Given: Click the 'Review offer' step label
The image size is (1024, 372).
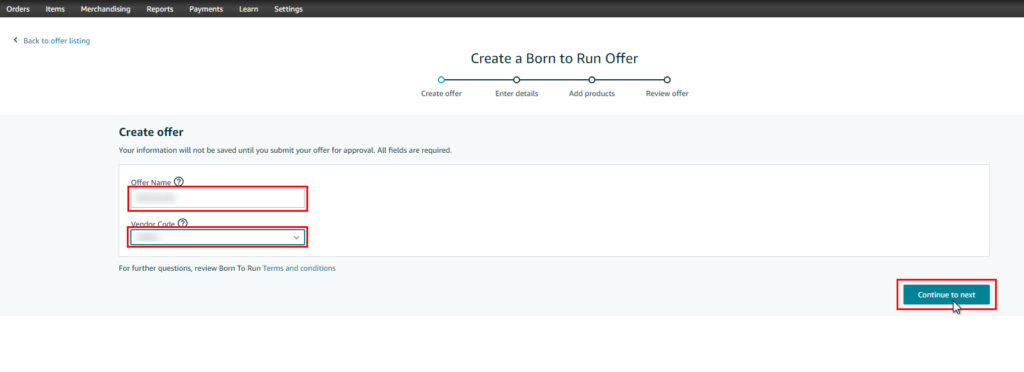Looking at the screenshot, I should pos(667,93).
